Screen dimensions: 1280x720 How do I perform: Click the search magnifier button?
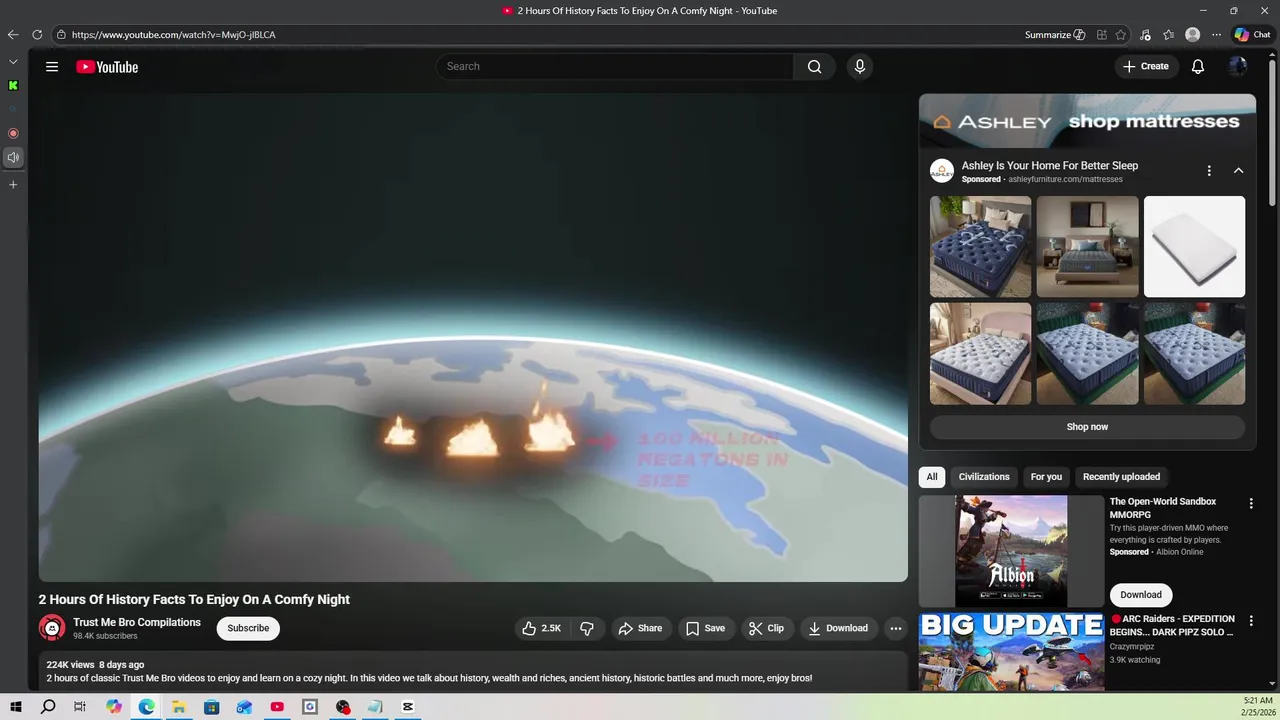[x=814, y=66]
